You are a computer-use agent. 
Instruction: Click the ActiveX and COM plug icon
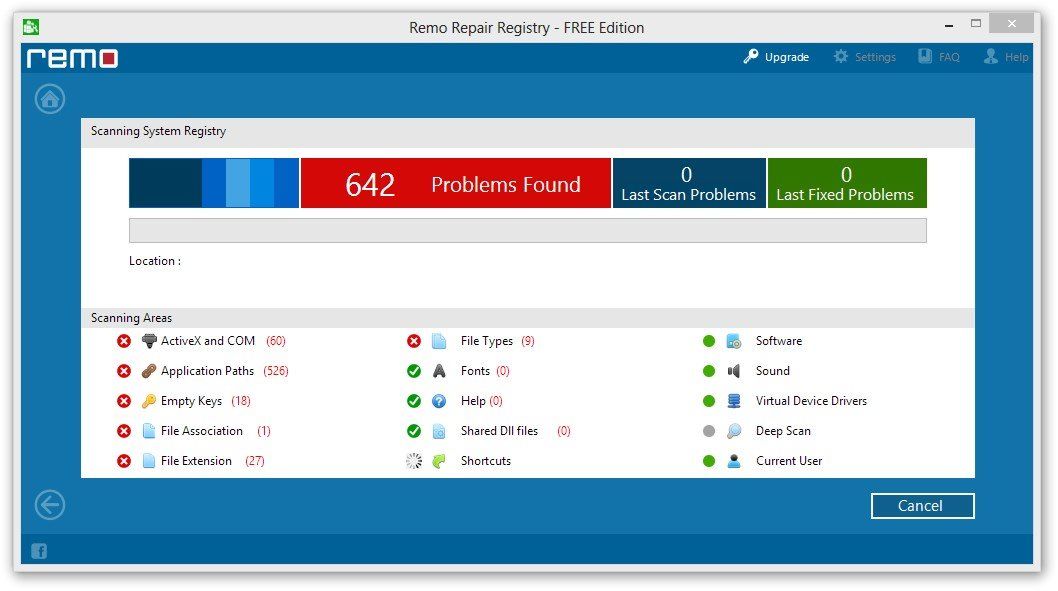(149, 341)
